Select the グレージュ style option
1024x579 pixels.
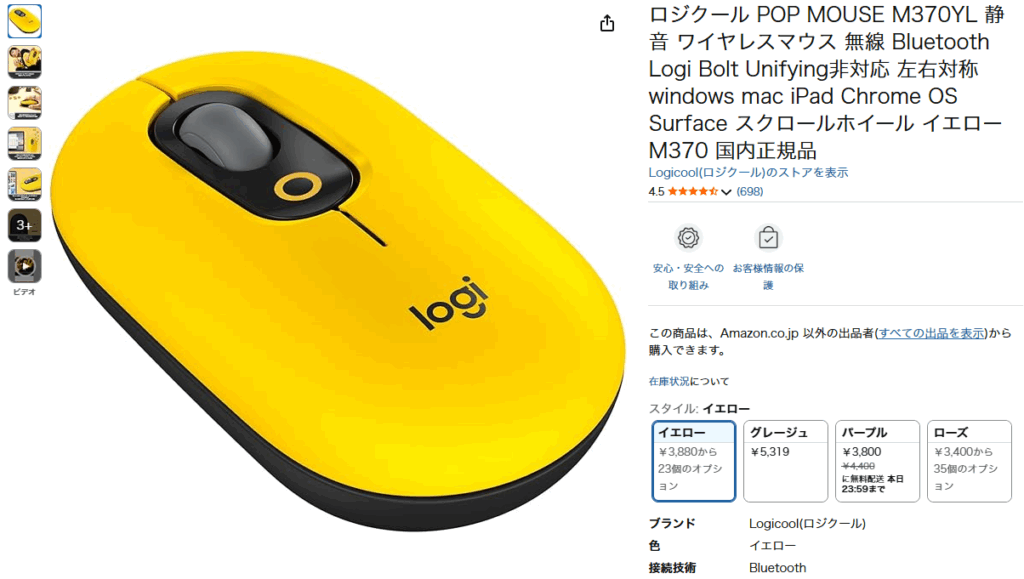coord(786,461)
